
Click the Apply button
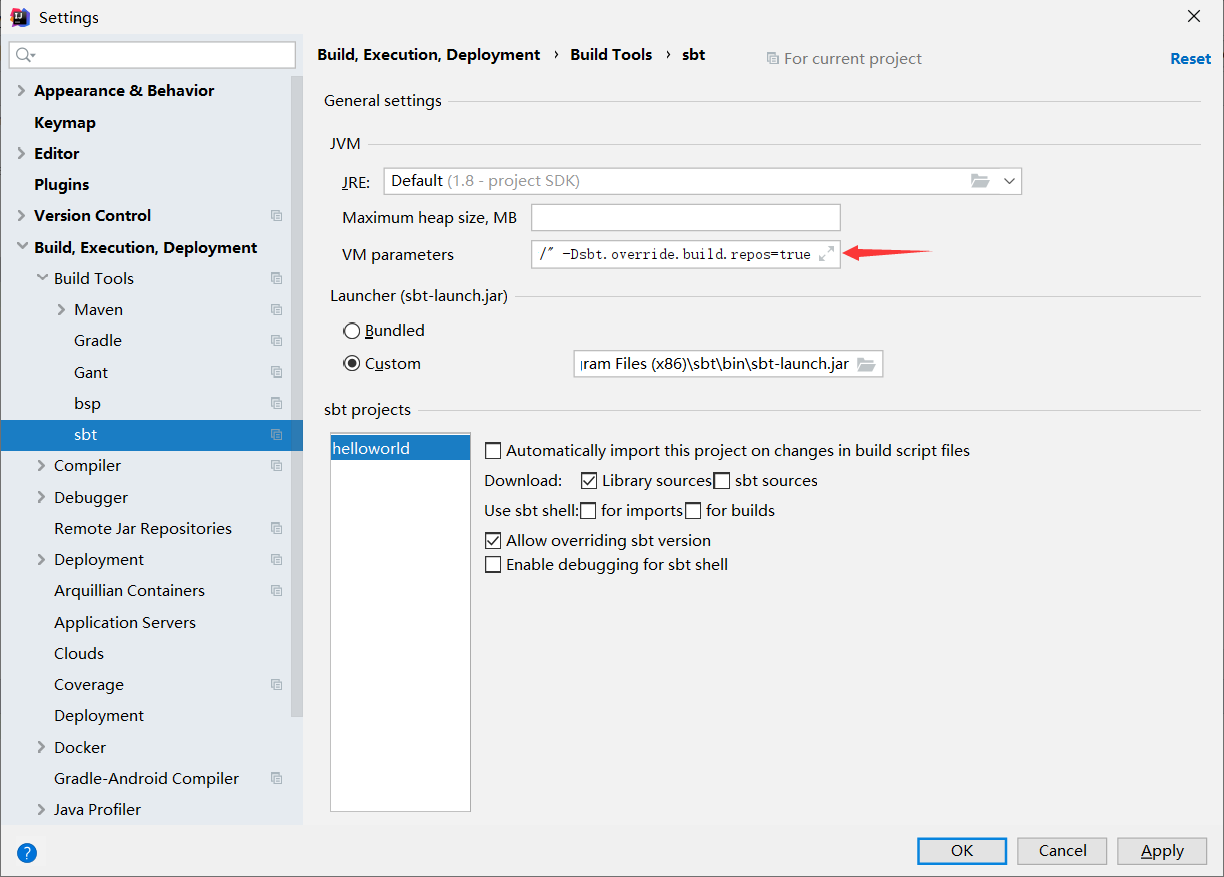[1162, 851]
